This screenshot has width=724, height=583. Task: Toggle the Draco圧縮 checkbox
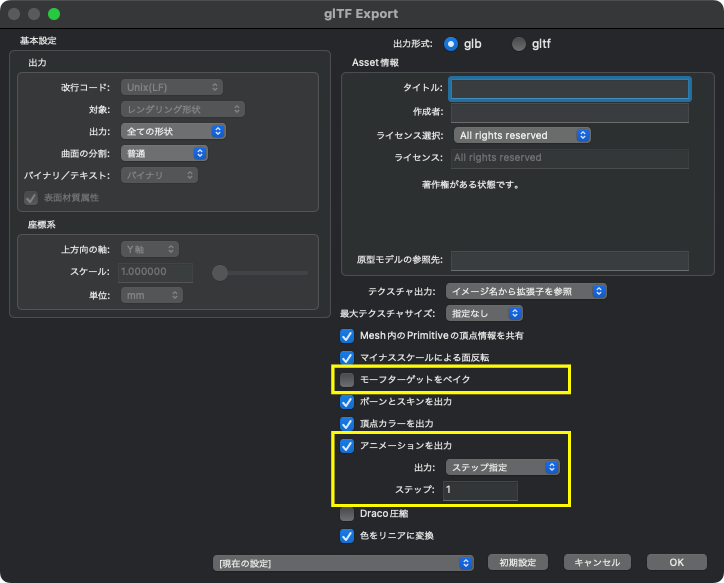pos(347,514)
